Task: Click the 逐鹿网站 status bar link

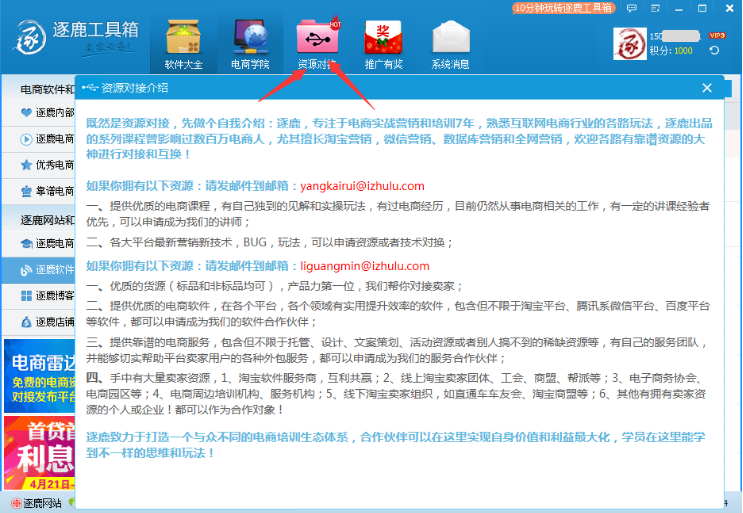Action: (37, 503)
